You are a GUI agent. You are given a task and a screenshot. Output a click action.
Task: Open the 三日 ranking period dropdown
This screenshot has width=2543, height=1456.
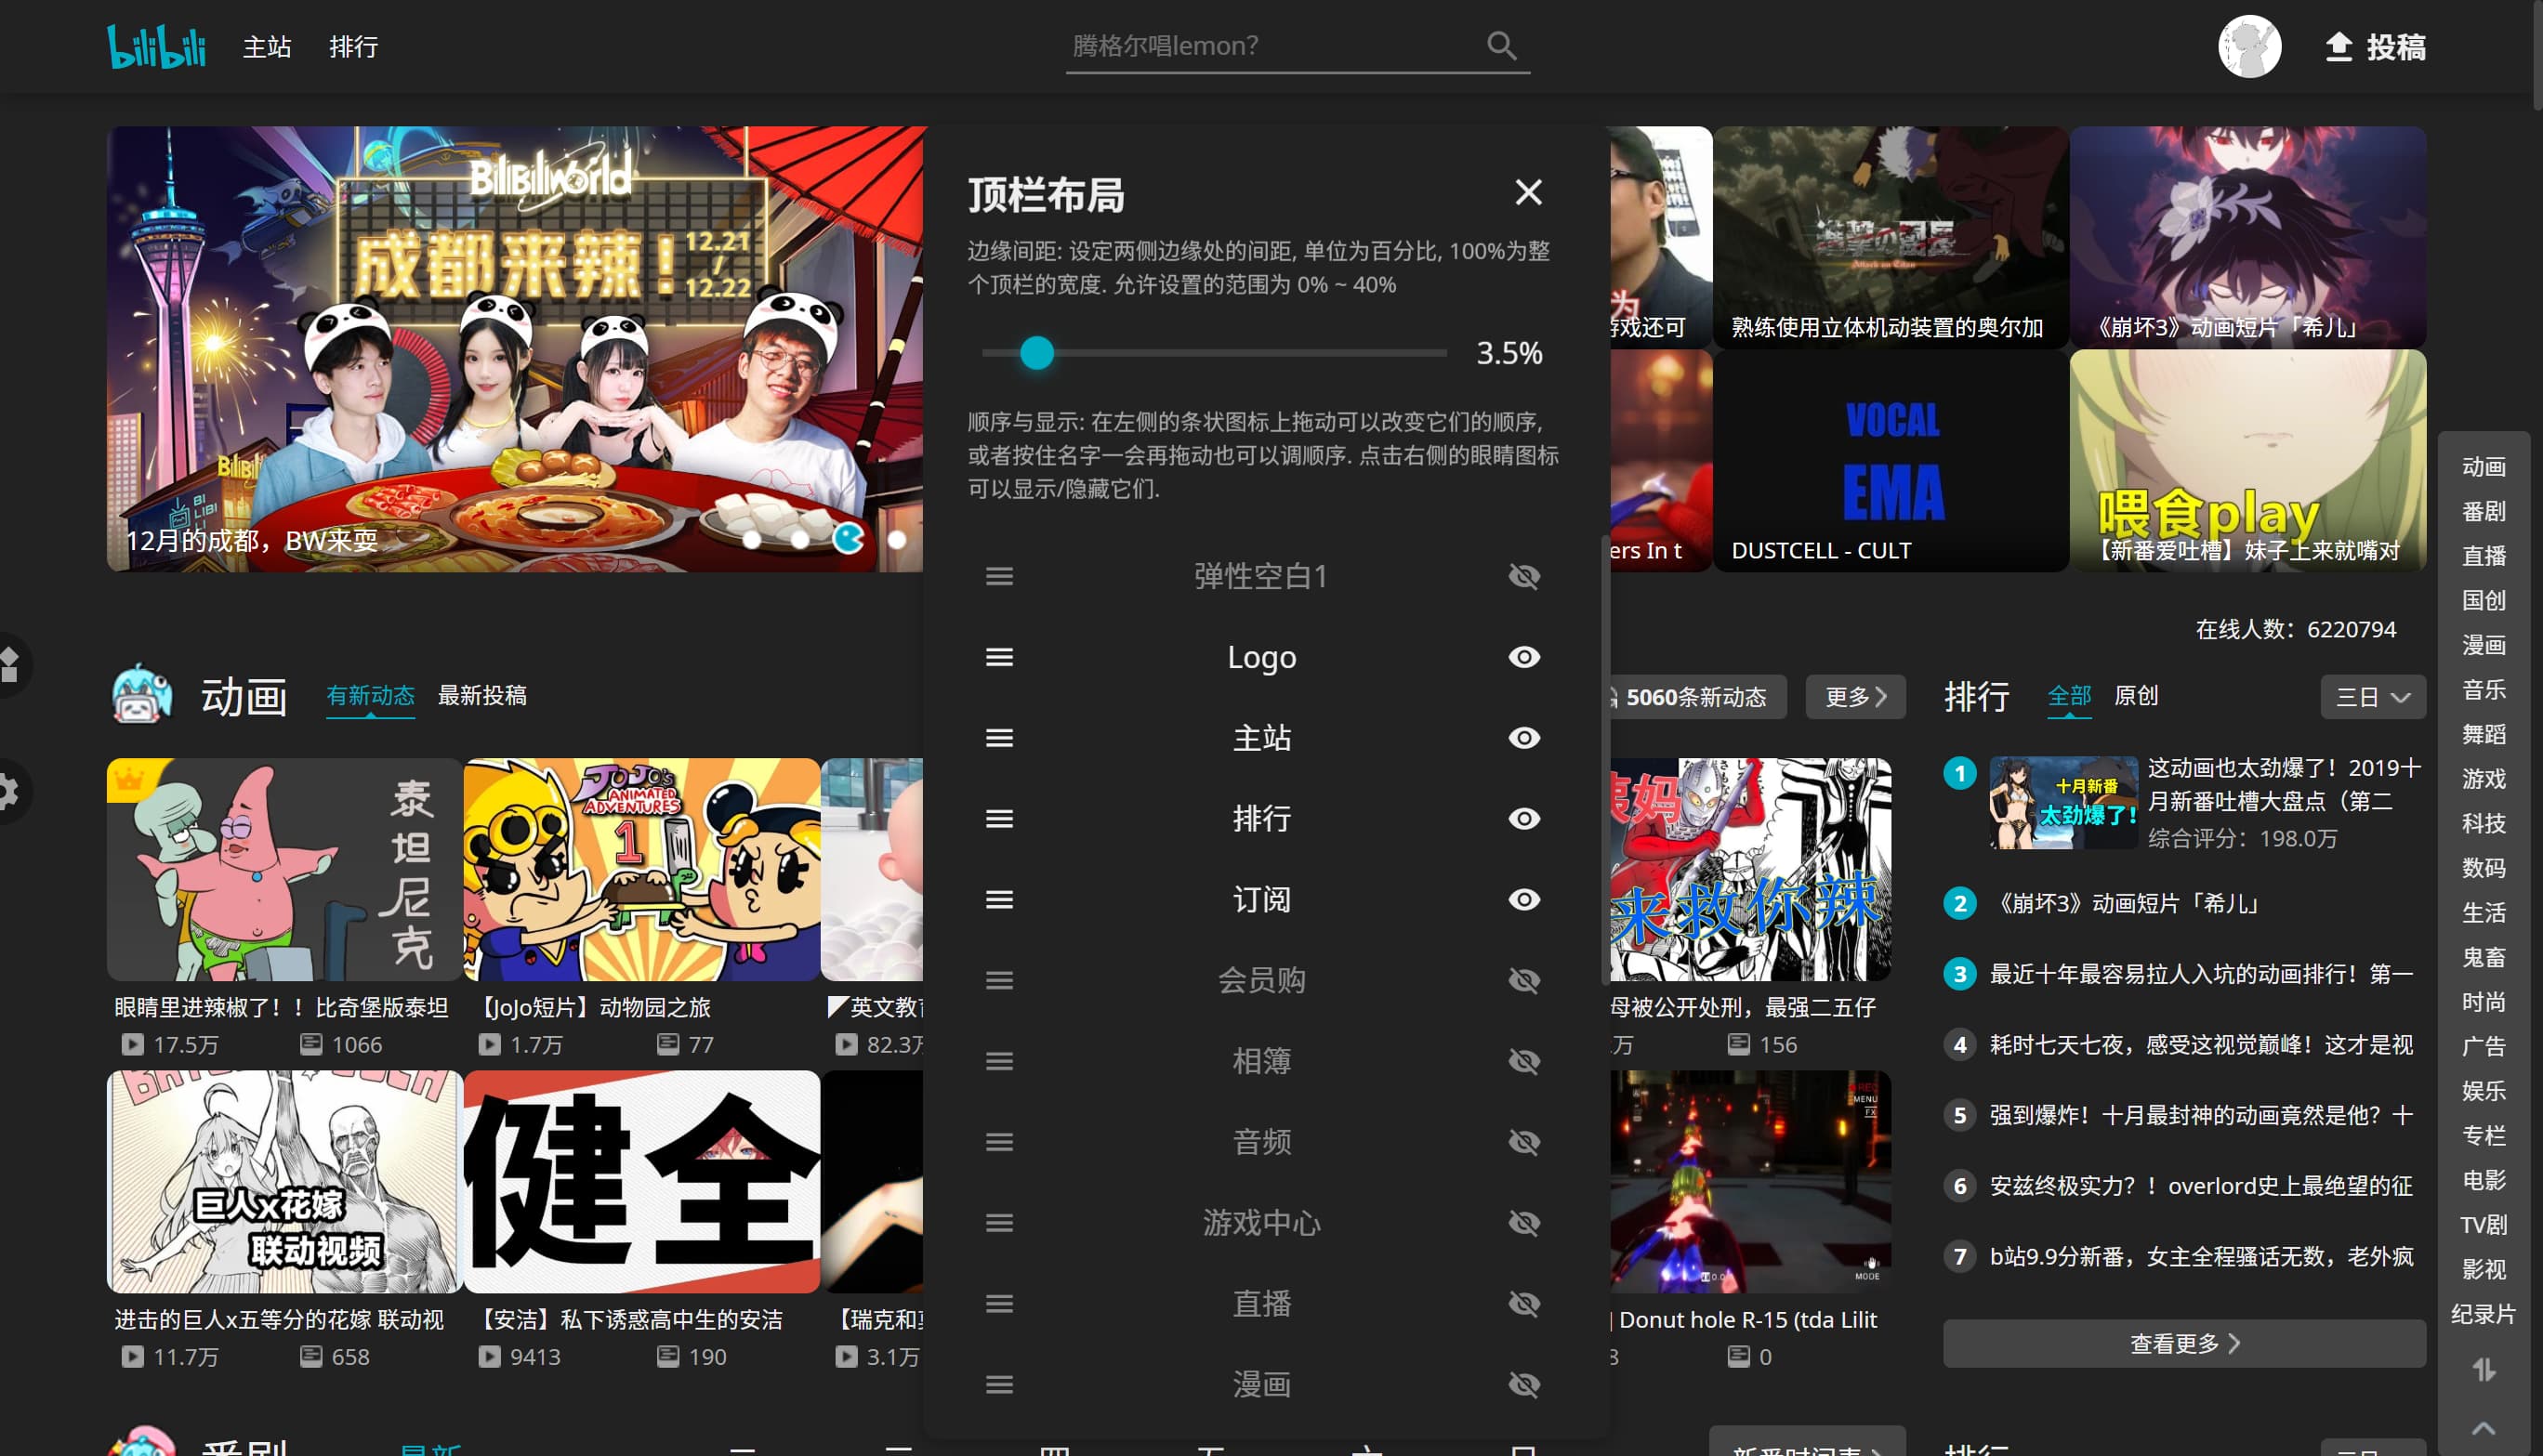(x=2372, y=697)
